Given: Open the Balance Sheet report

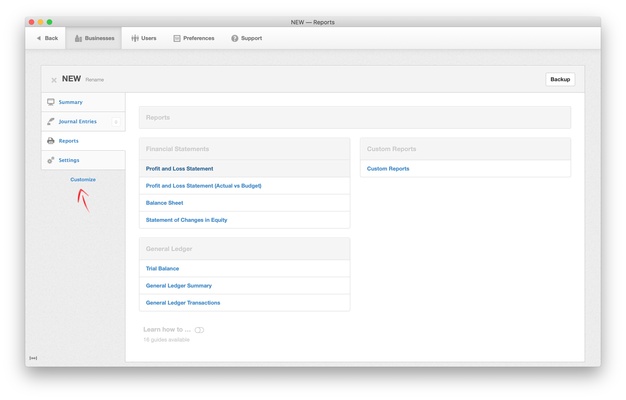Looking at the screenshot, I should (164, 203).
